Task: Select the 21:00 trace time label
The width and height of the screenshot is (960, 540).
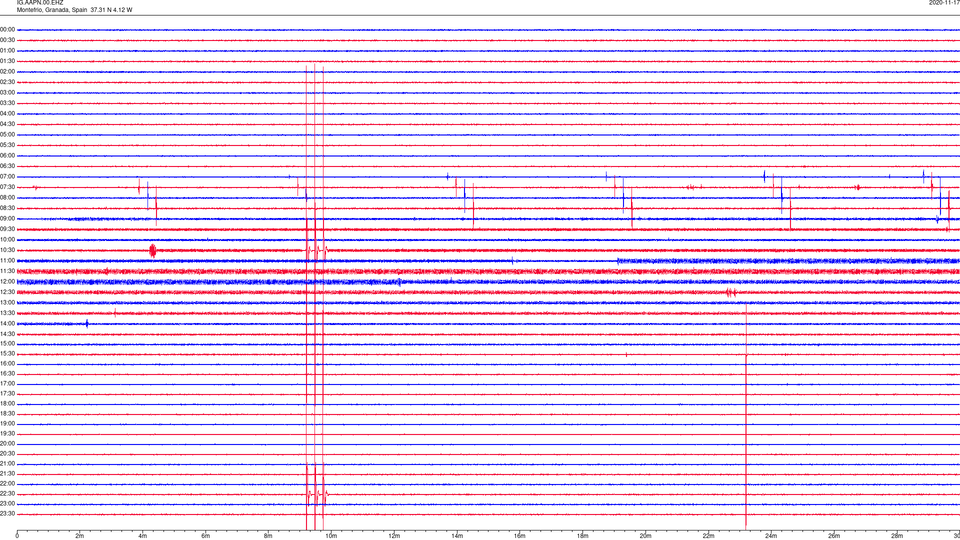Action: tap(7, 464)
